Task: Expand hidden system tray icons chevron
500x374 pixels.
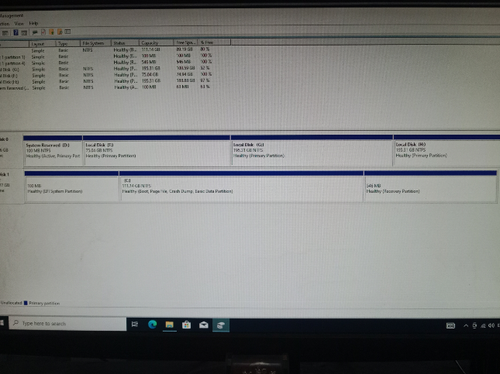Action: tap(466, 326)
